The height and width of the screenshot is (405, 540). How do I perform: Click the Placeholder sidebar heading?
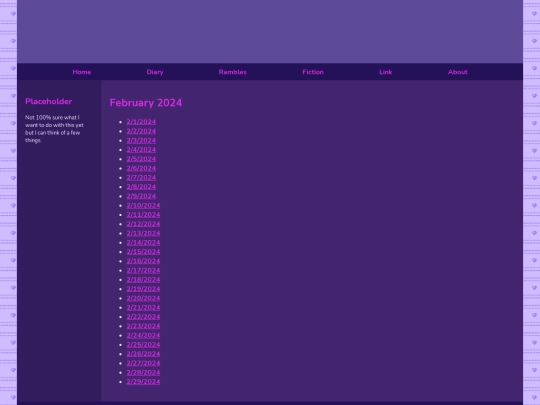(49, 102)
